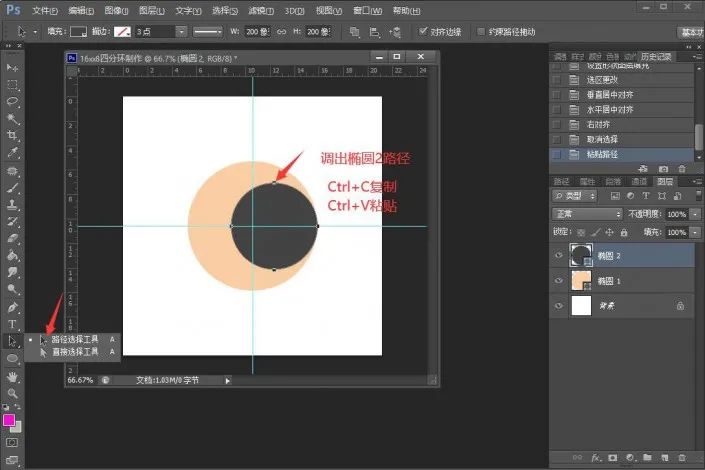Select the Lasso tool

click(12, 101)
